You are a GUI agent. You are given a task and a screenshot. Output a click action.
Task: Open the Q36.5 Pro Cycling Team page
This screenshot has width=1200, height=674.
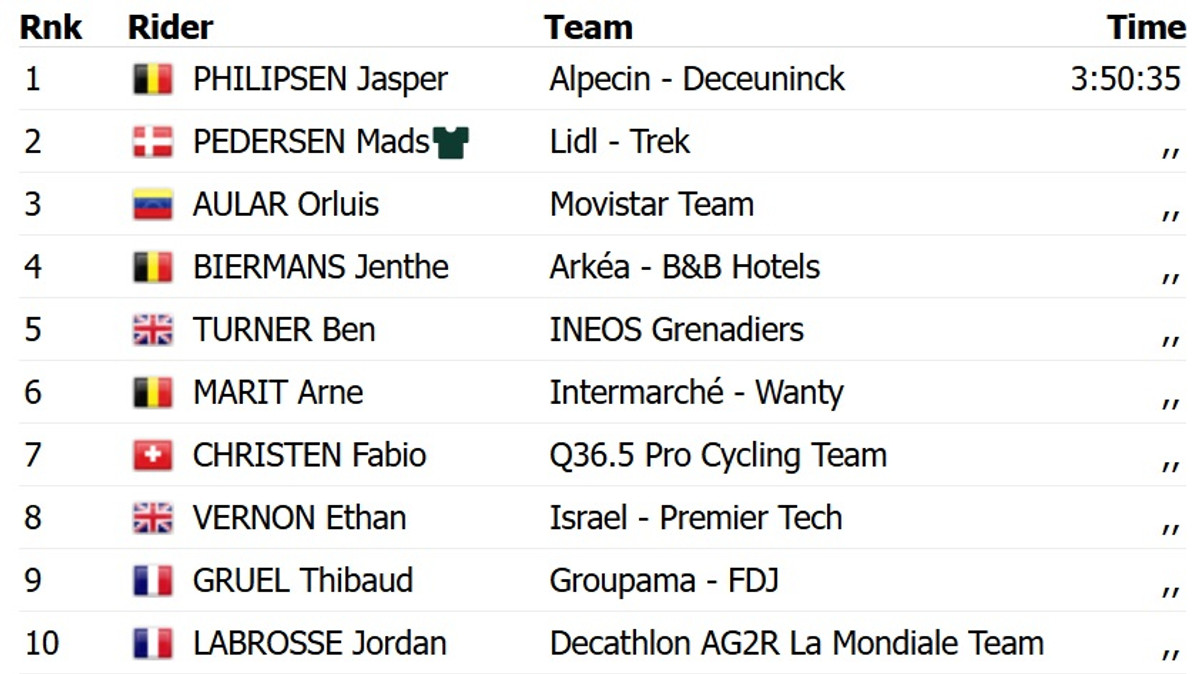tap(717, 456)
